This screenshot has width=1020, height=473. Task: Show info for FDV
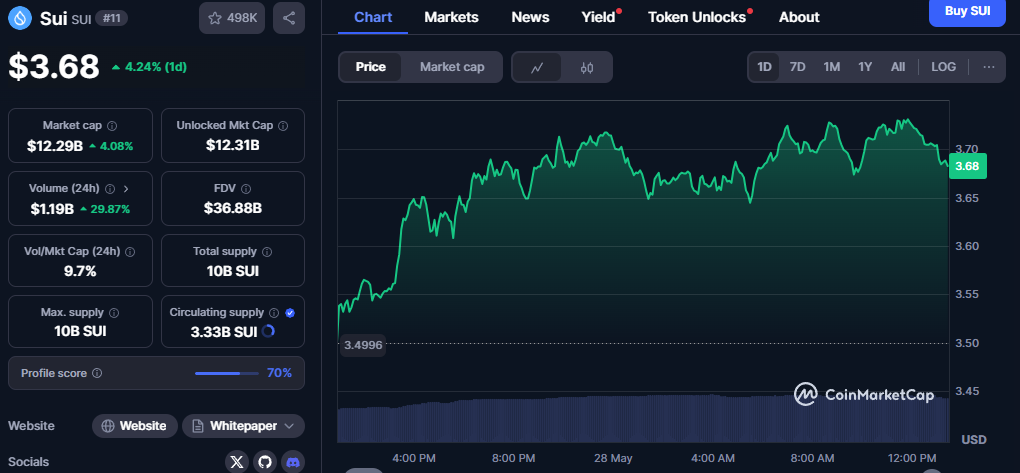[x=246, y=189]
